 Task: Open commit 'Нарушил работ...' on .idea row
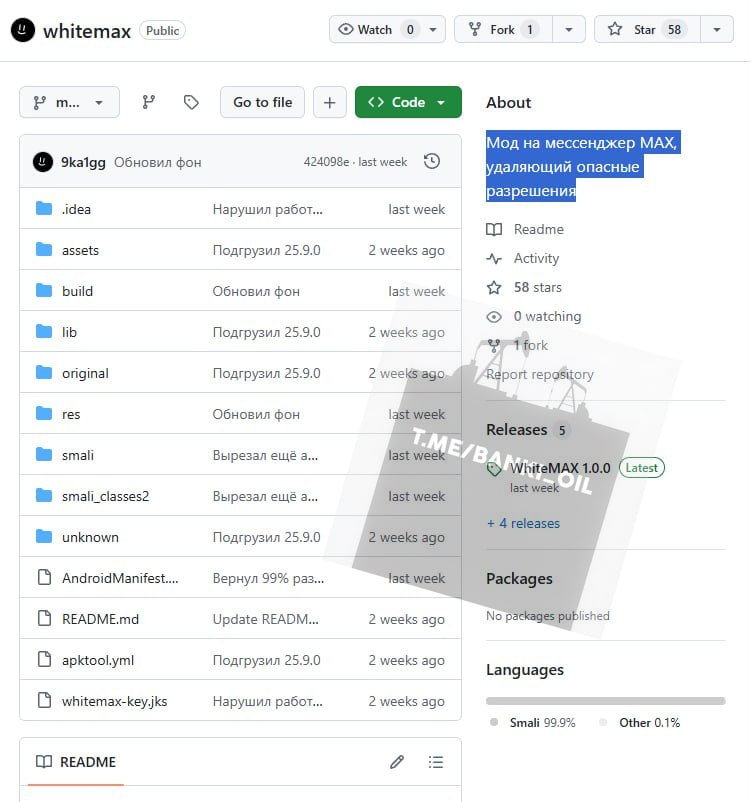click(x=268, y=209)
